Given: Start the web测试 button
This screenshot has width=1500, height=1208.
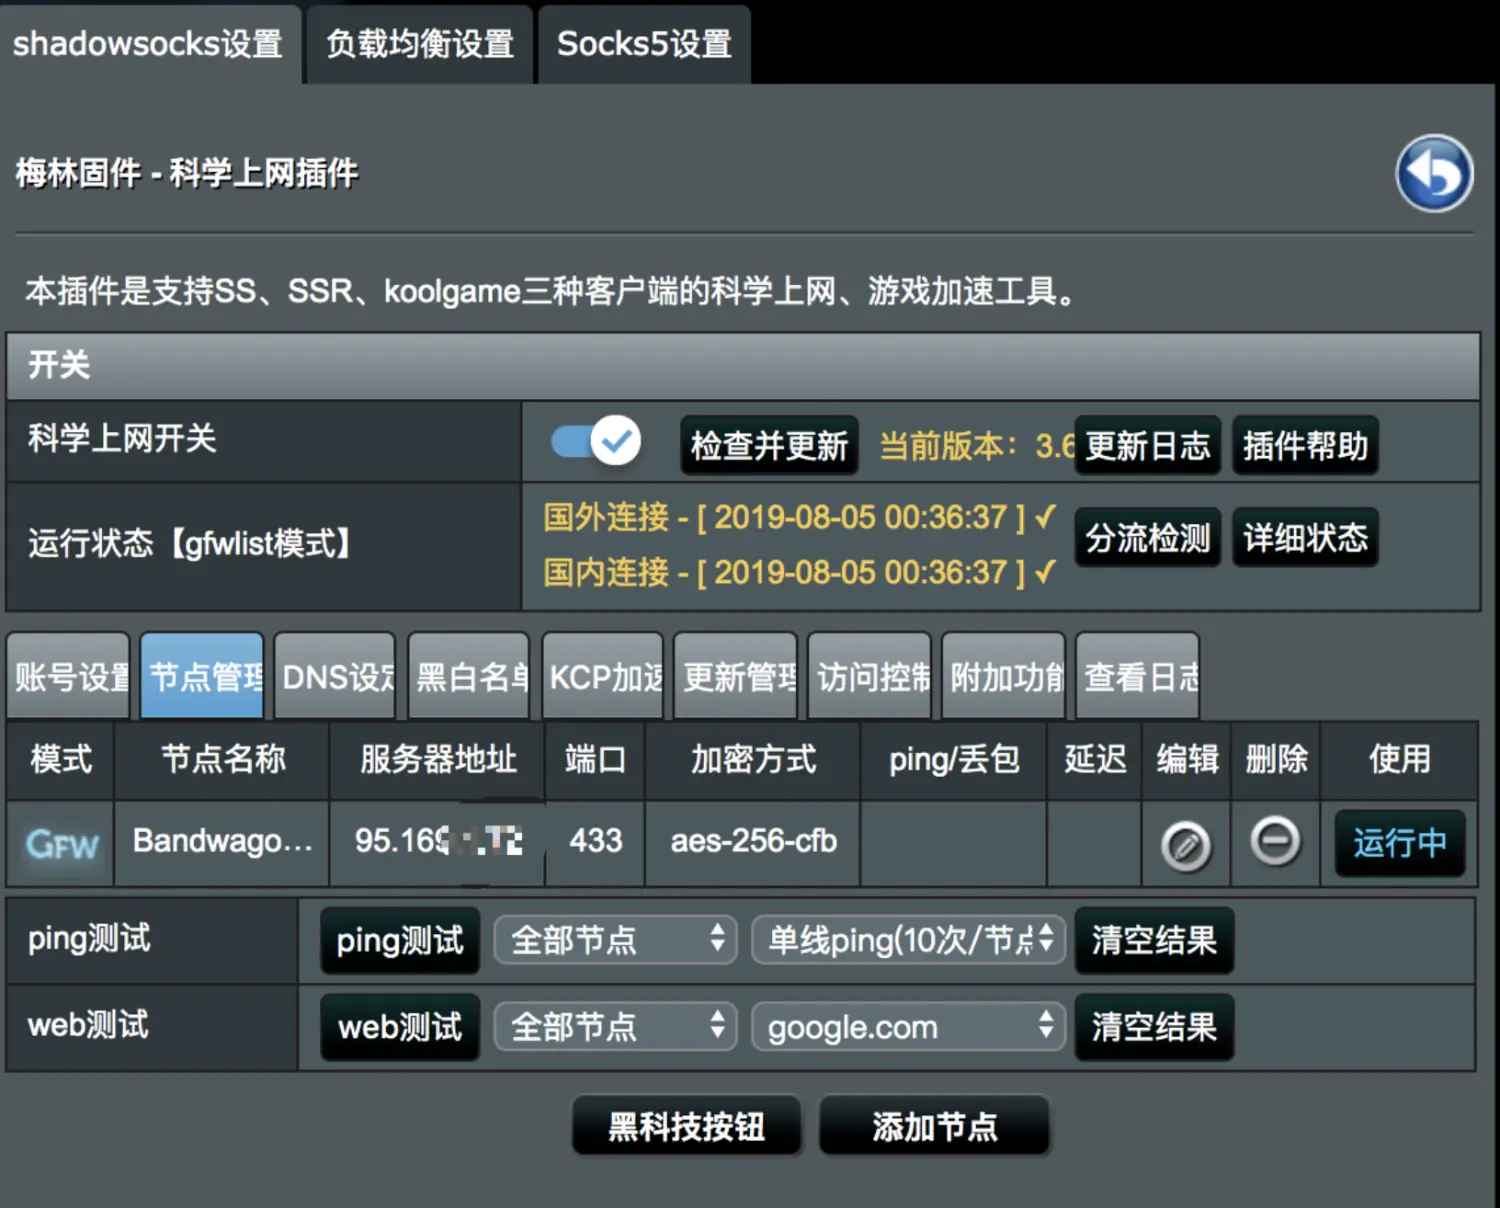Looking at the screenshot, I should coord(400,1027).
